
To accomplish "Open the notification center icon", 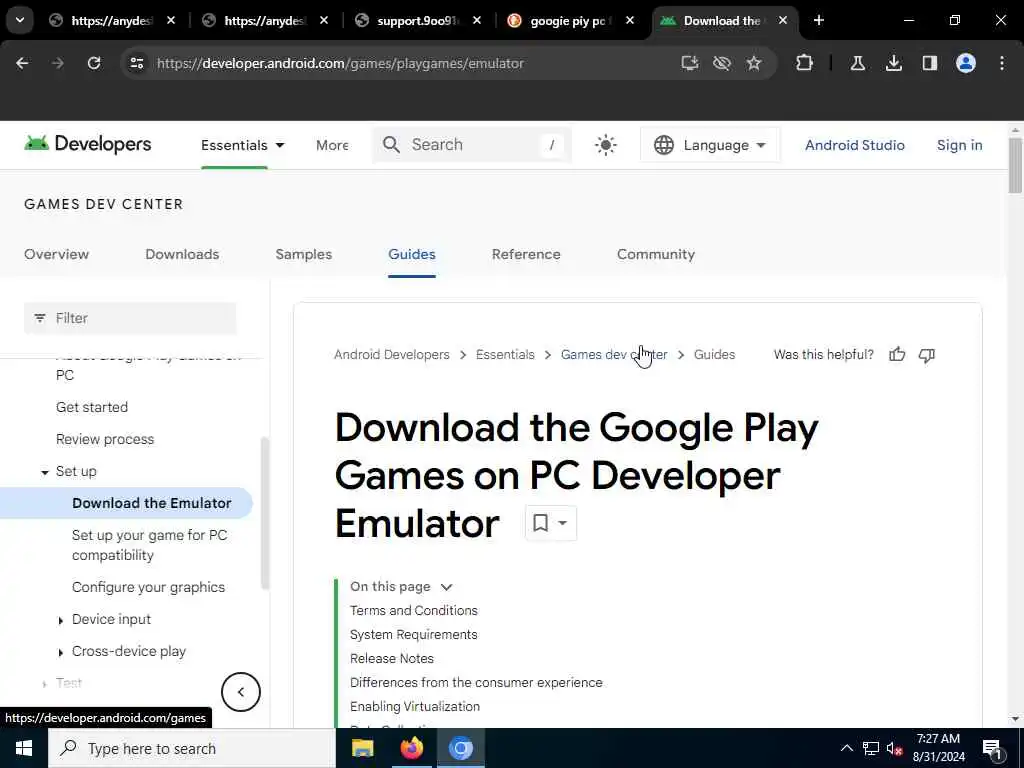I will pos(993,748).
